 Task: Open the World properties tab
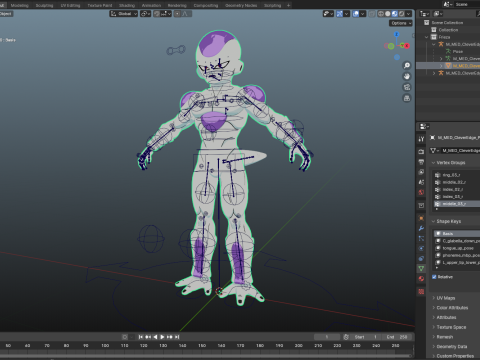tap(421, 192)
